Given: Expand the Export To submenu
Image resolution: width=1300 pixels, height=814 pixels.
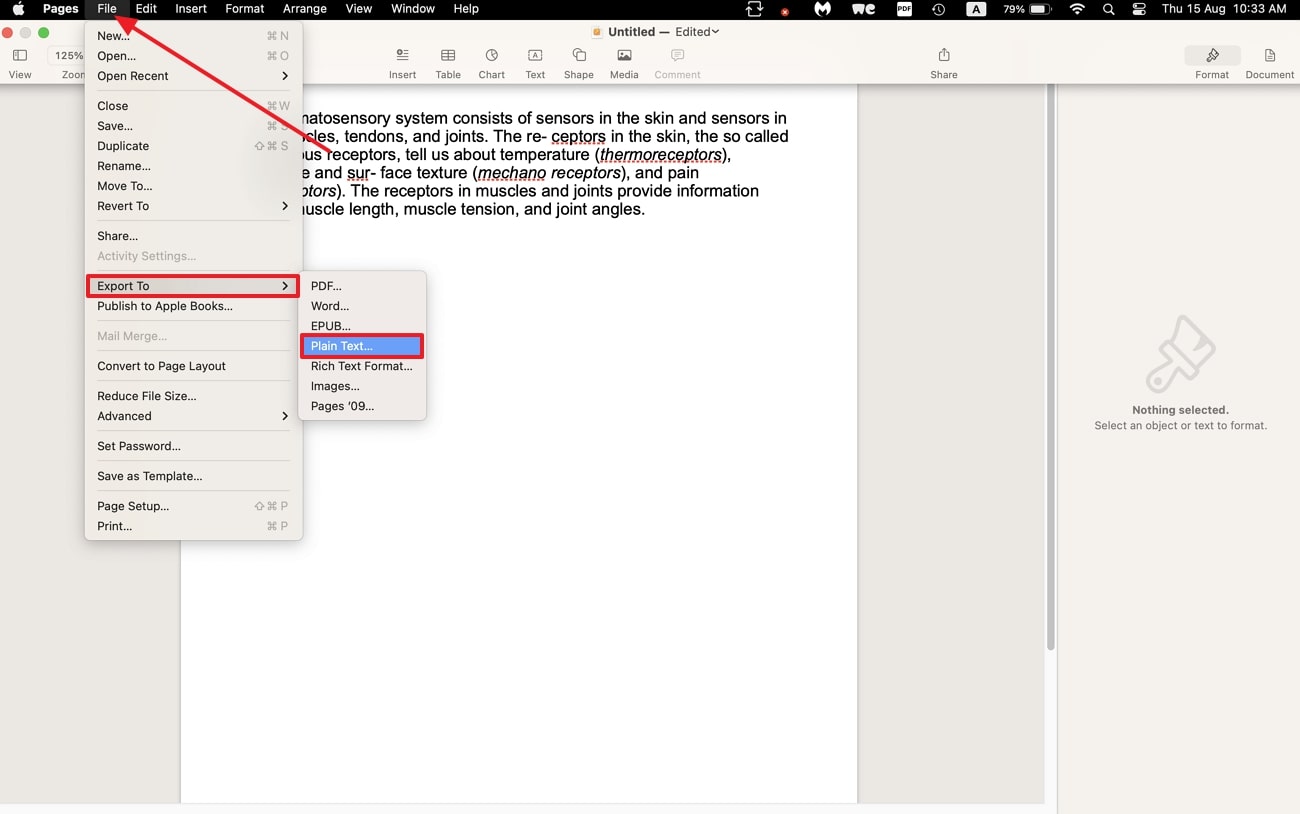Looking at the screenshot, I should click(193, 286).
